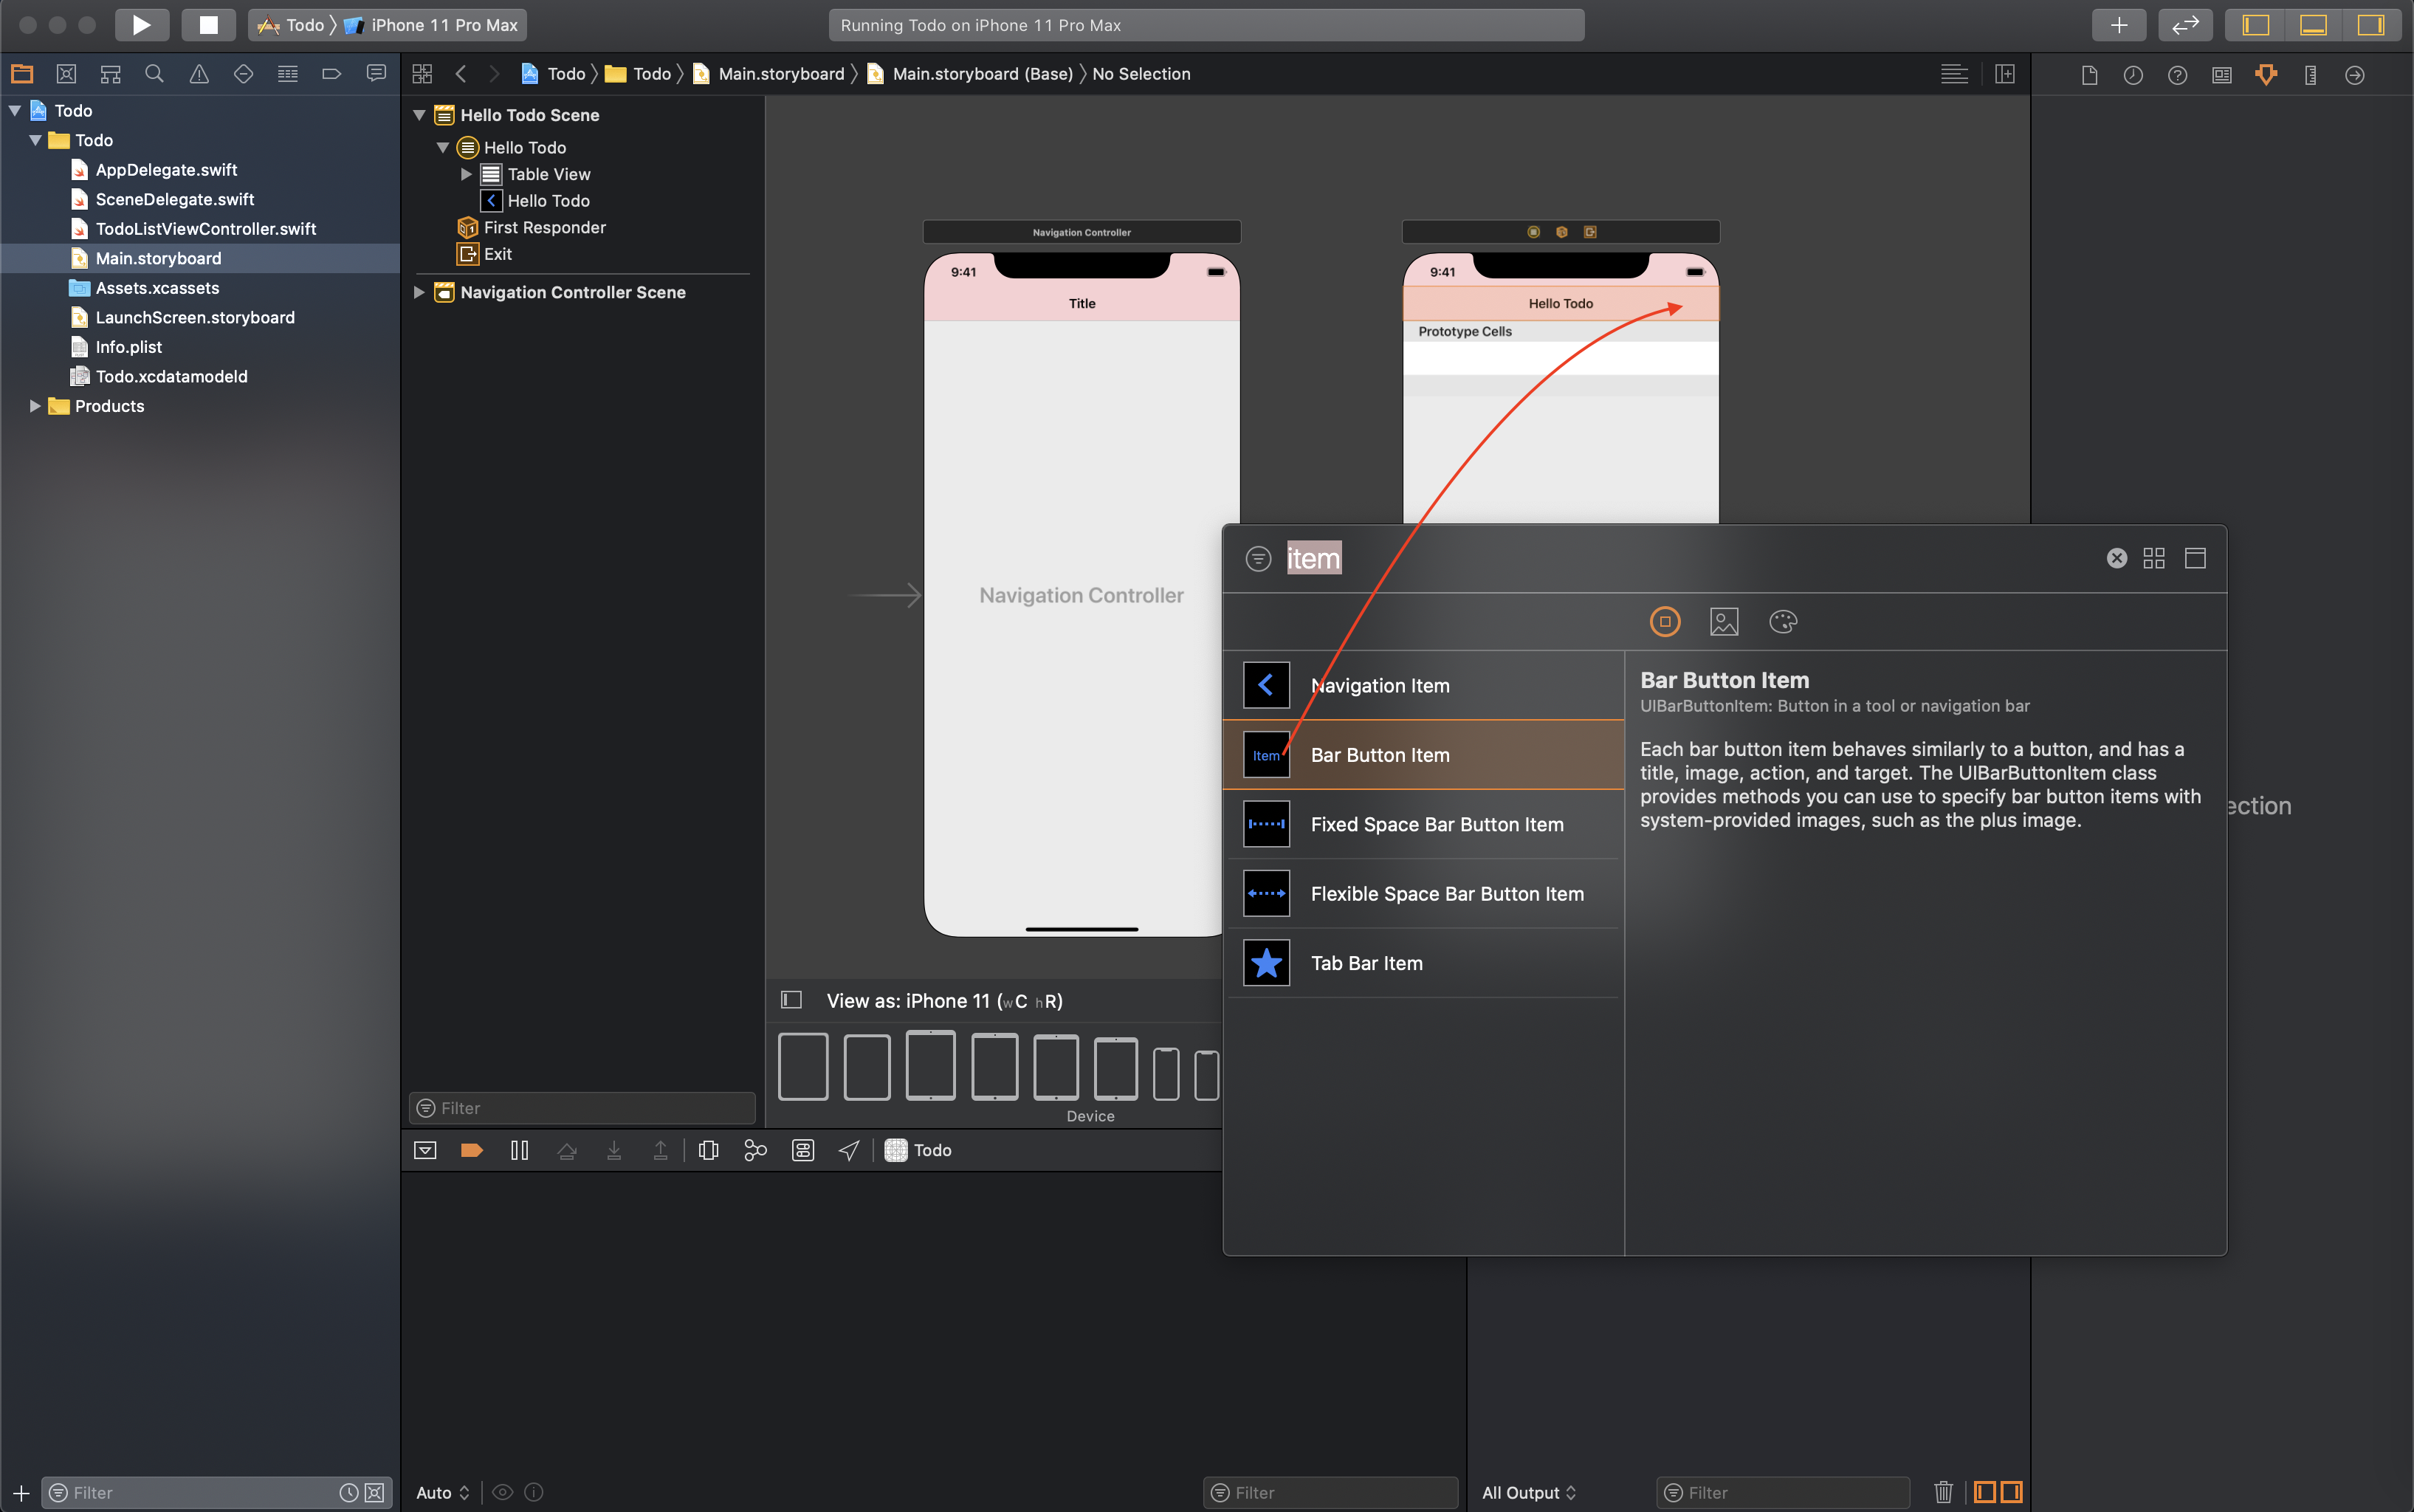Select Tab Bar Item in the library

tap(1366, 963)
